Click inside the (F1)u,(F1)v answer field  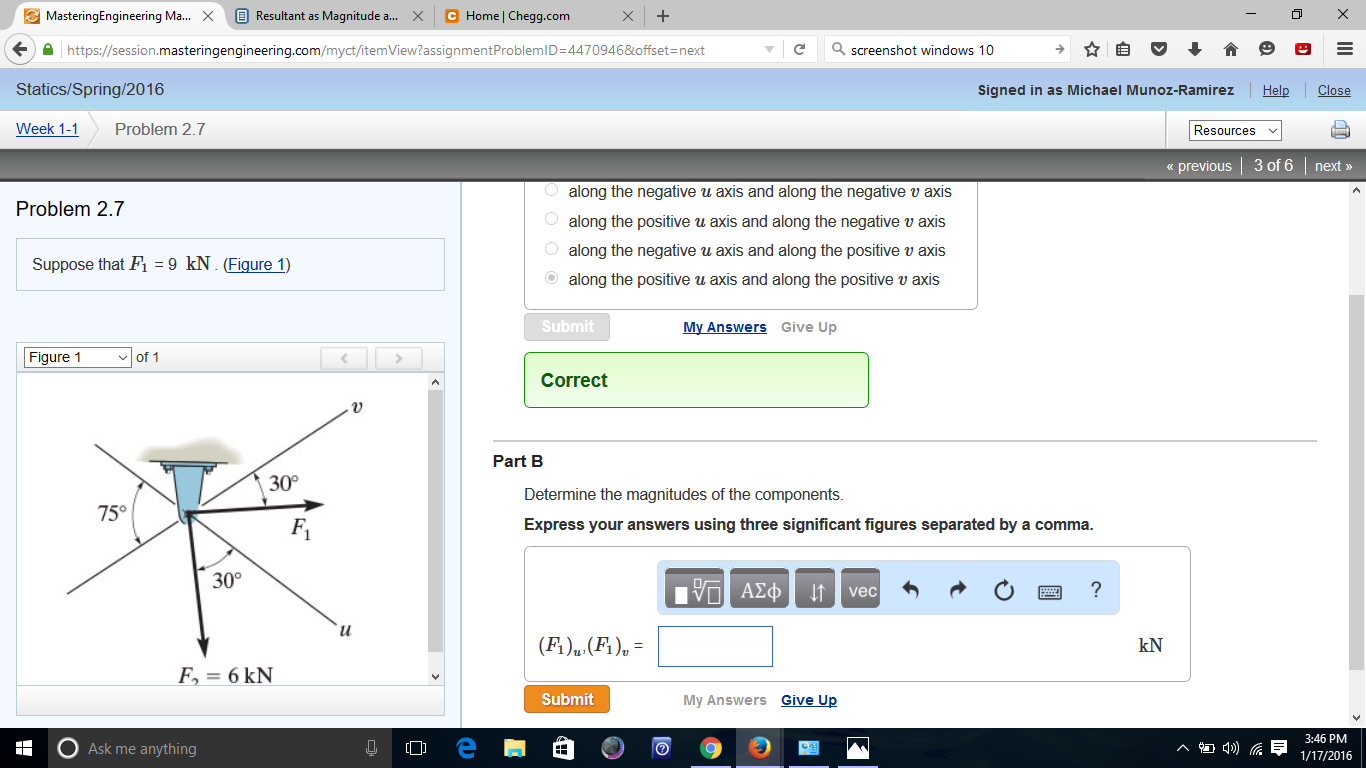tap(714, 646)
